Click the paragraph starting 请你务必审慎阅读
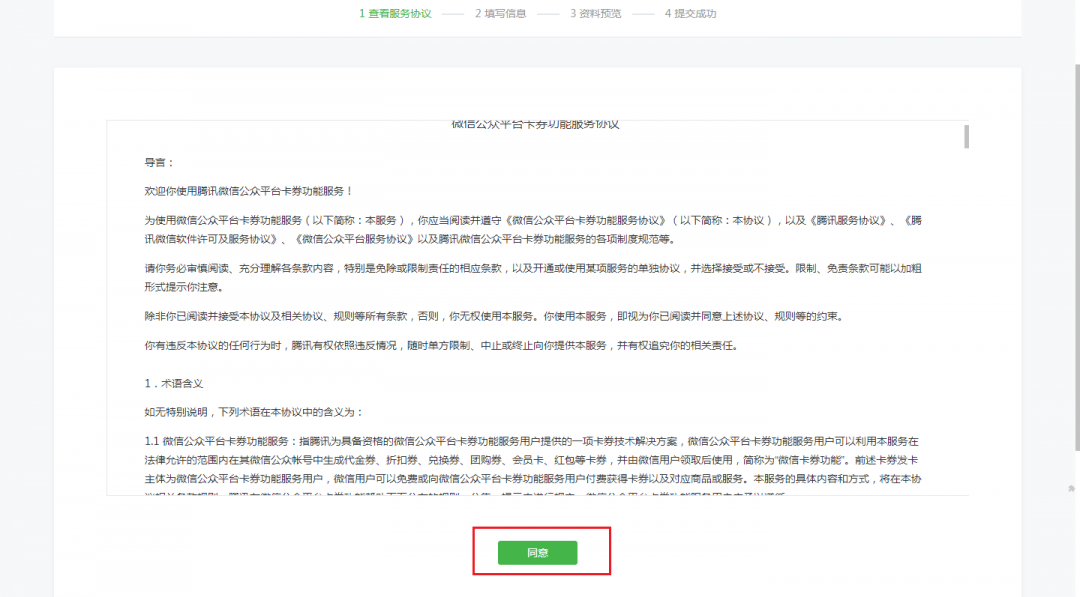Screen dimensions: 1080x597 (530, 278)
